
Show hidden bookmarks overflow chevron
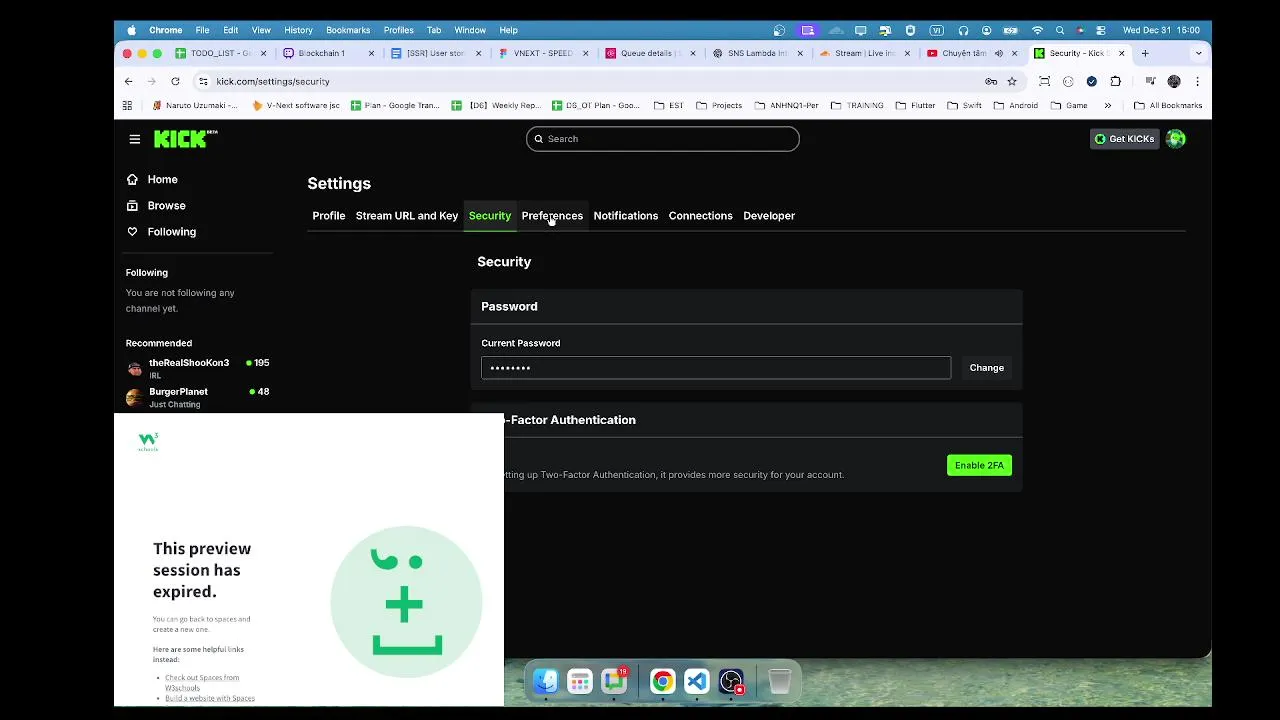click(1107, 105)
